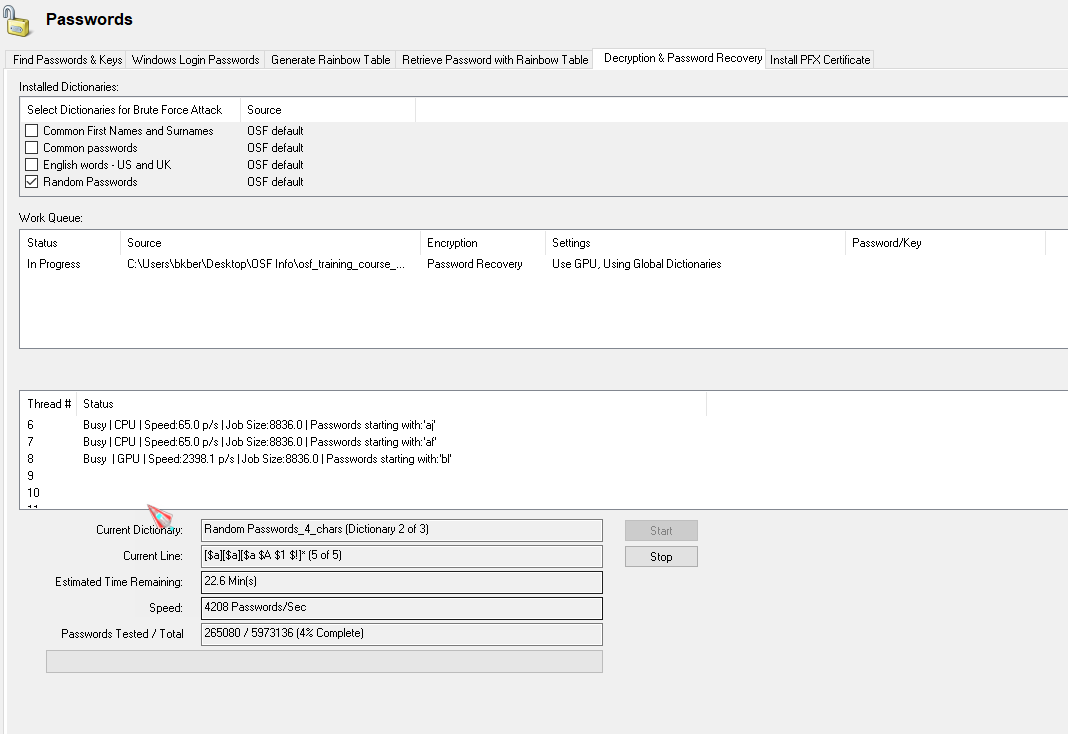This screenshot has height=734, width=1068.
Task: Click the Current Dictionary field
Action: (x=402, y=530)
